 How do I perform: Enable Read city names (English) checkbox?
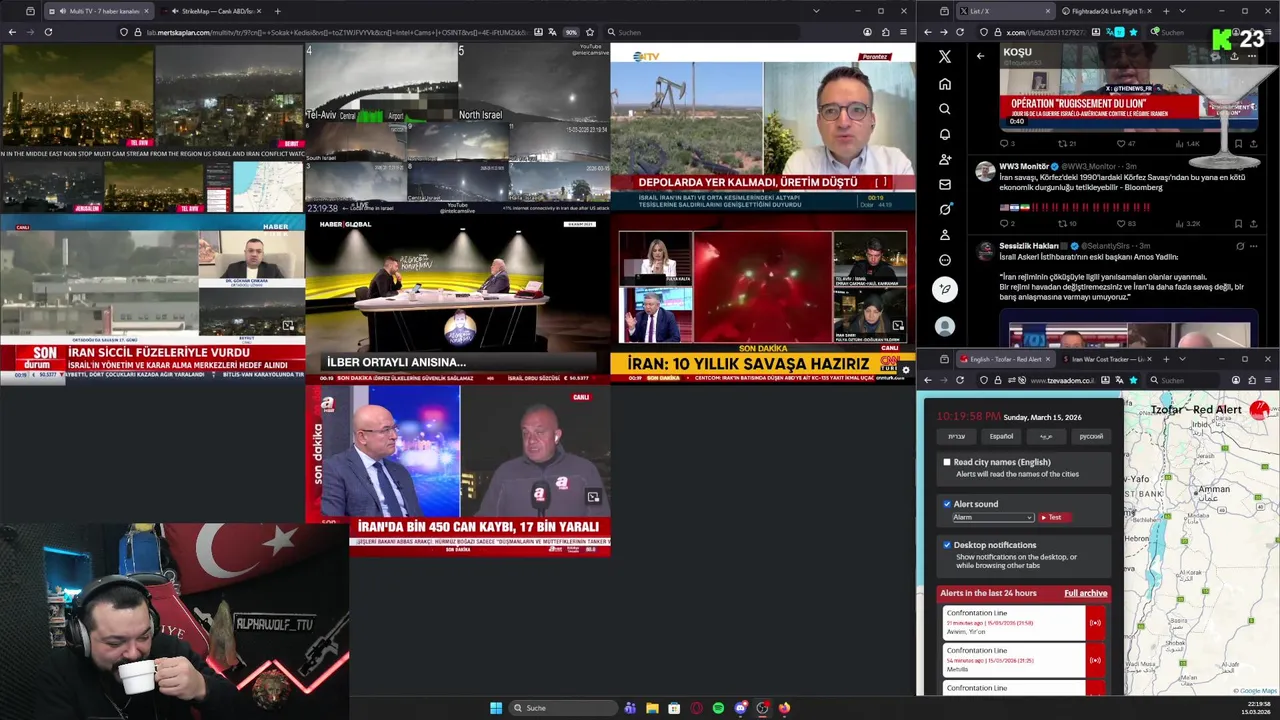pyautogui.click(x=947, y=462)
